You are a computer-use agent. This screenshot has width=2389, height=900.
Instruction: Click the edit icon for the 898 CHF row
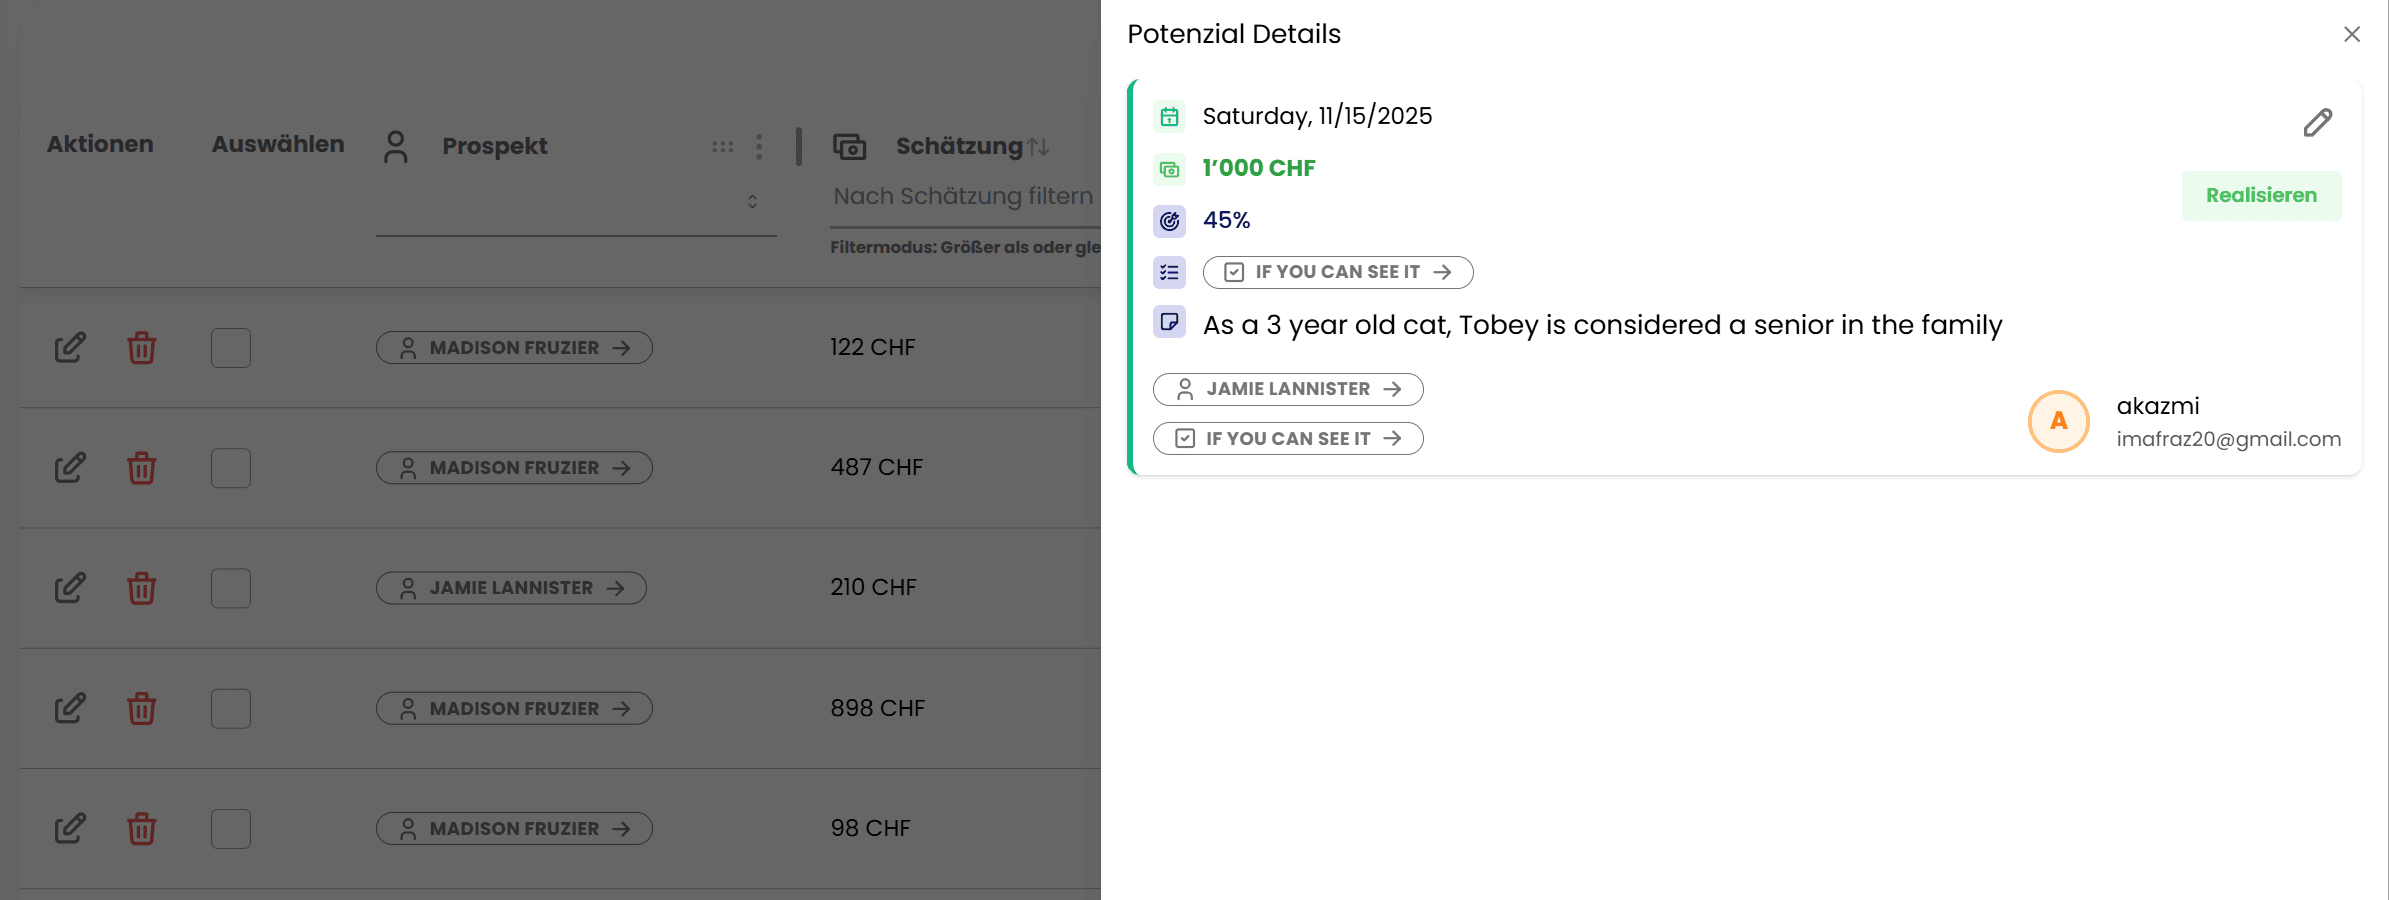tap(70, 708)
